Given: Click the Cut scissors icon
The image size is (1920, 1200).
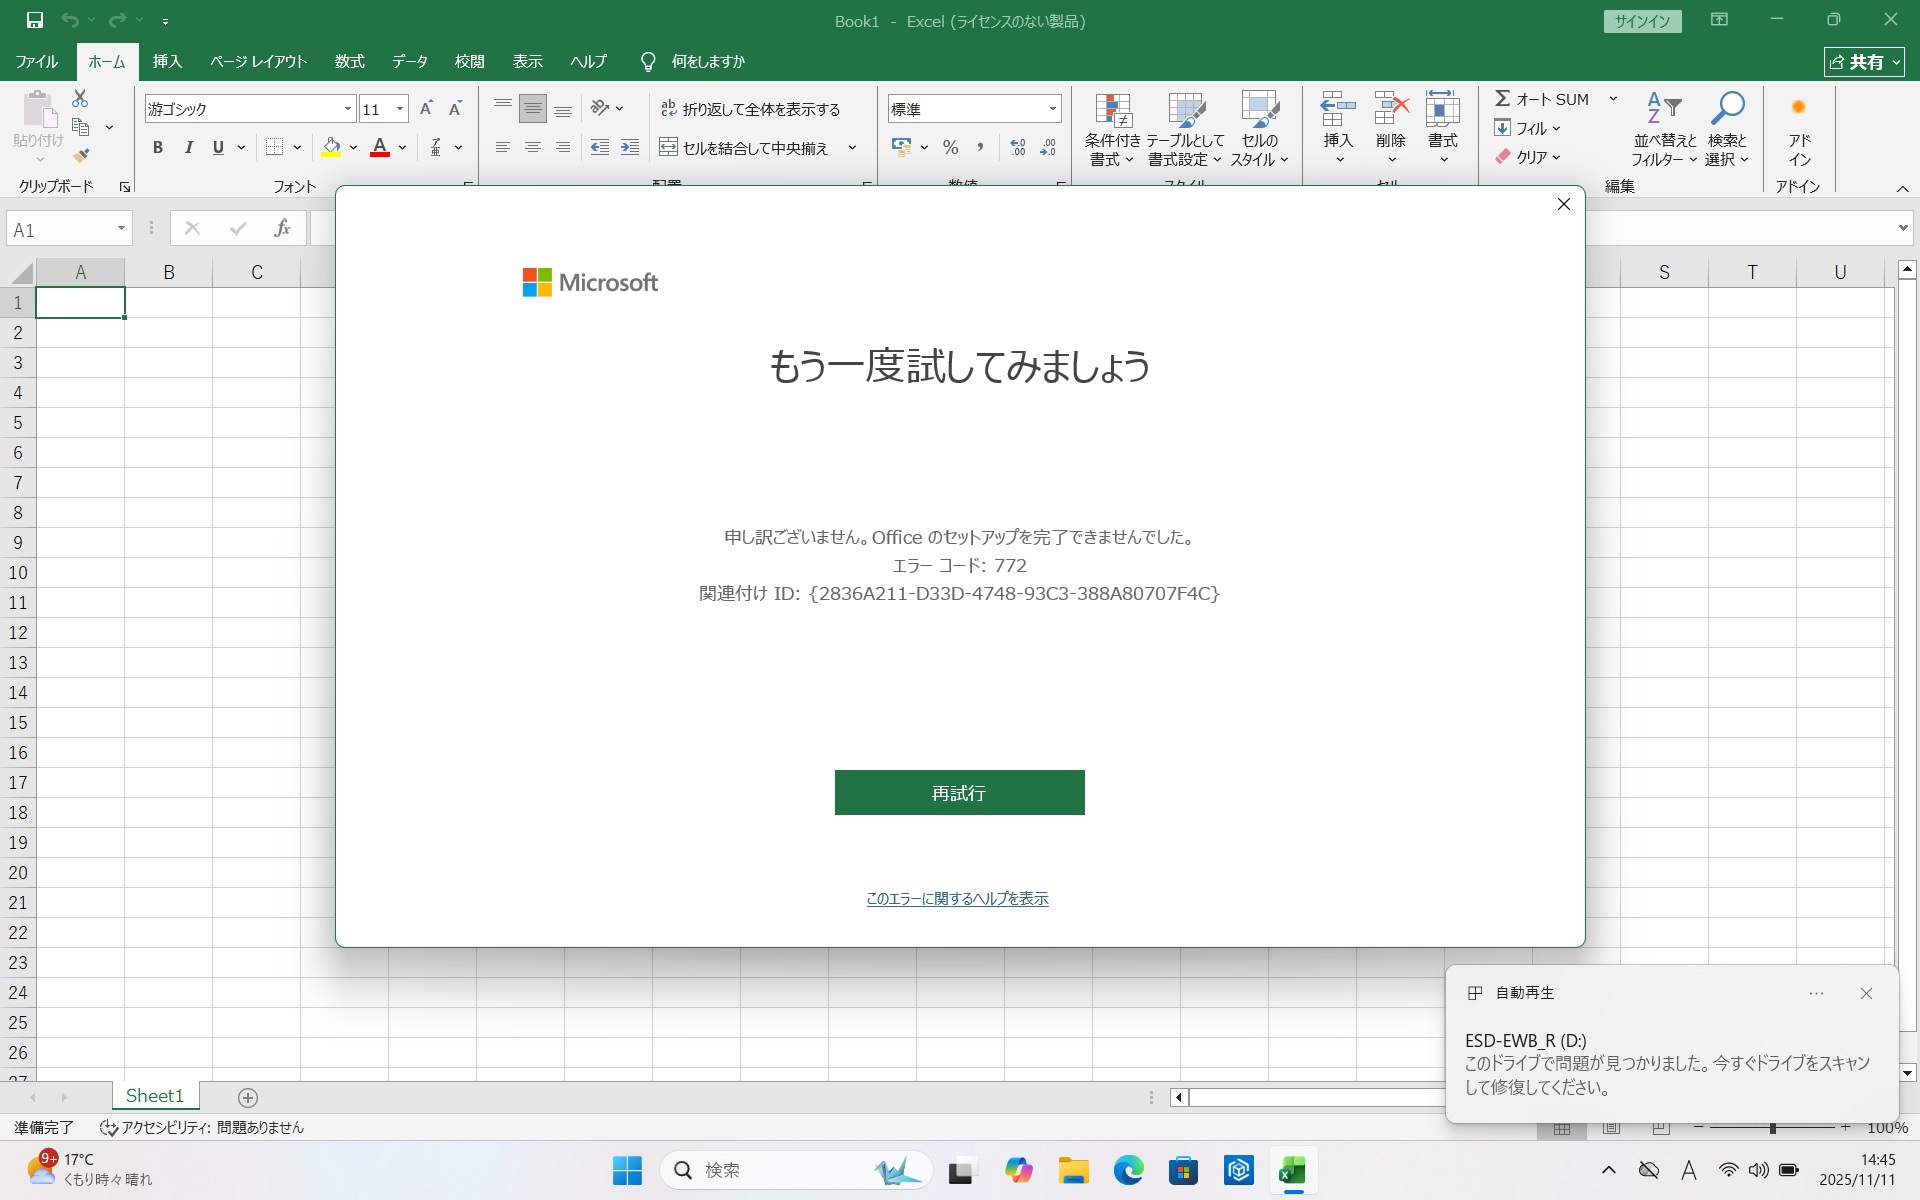Looking at the screenshot, I should click(x=80, y=98).
